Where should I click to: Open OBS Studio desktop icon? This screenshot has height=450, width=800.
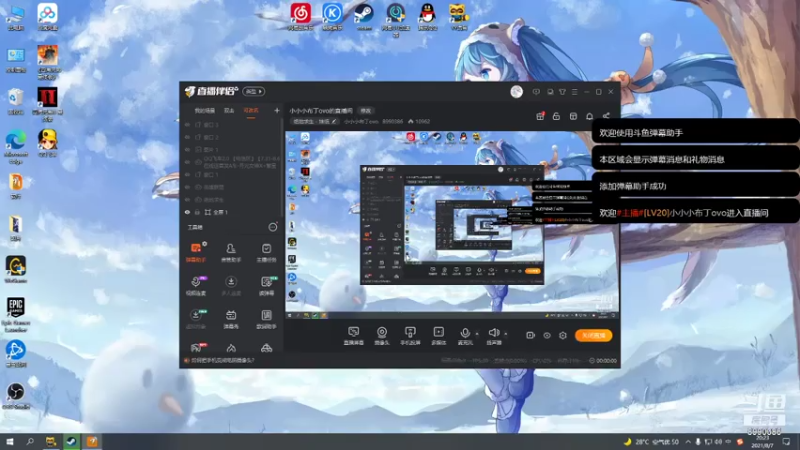(x=16, y=396)
